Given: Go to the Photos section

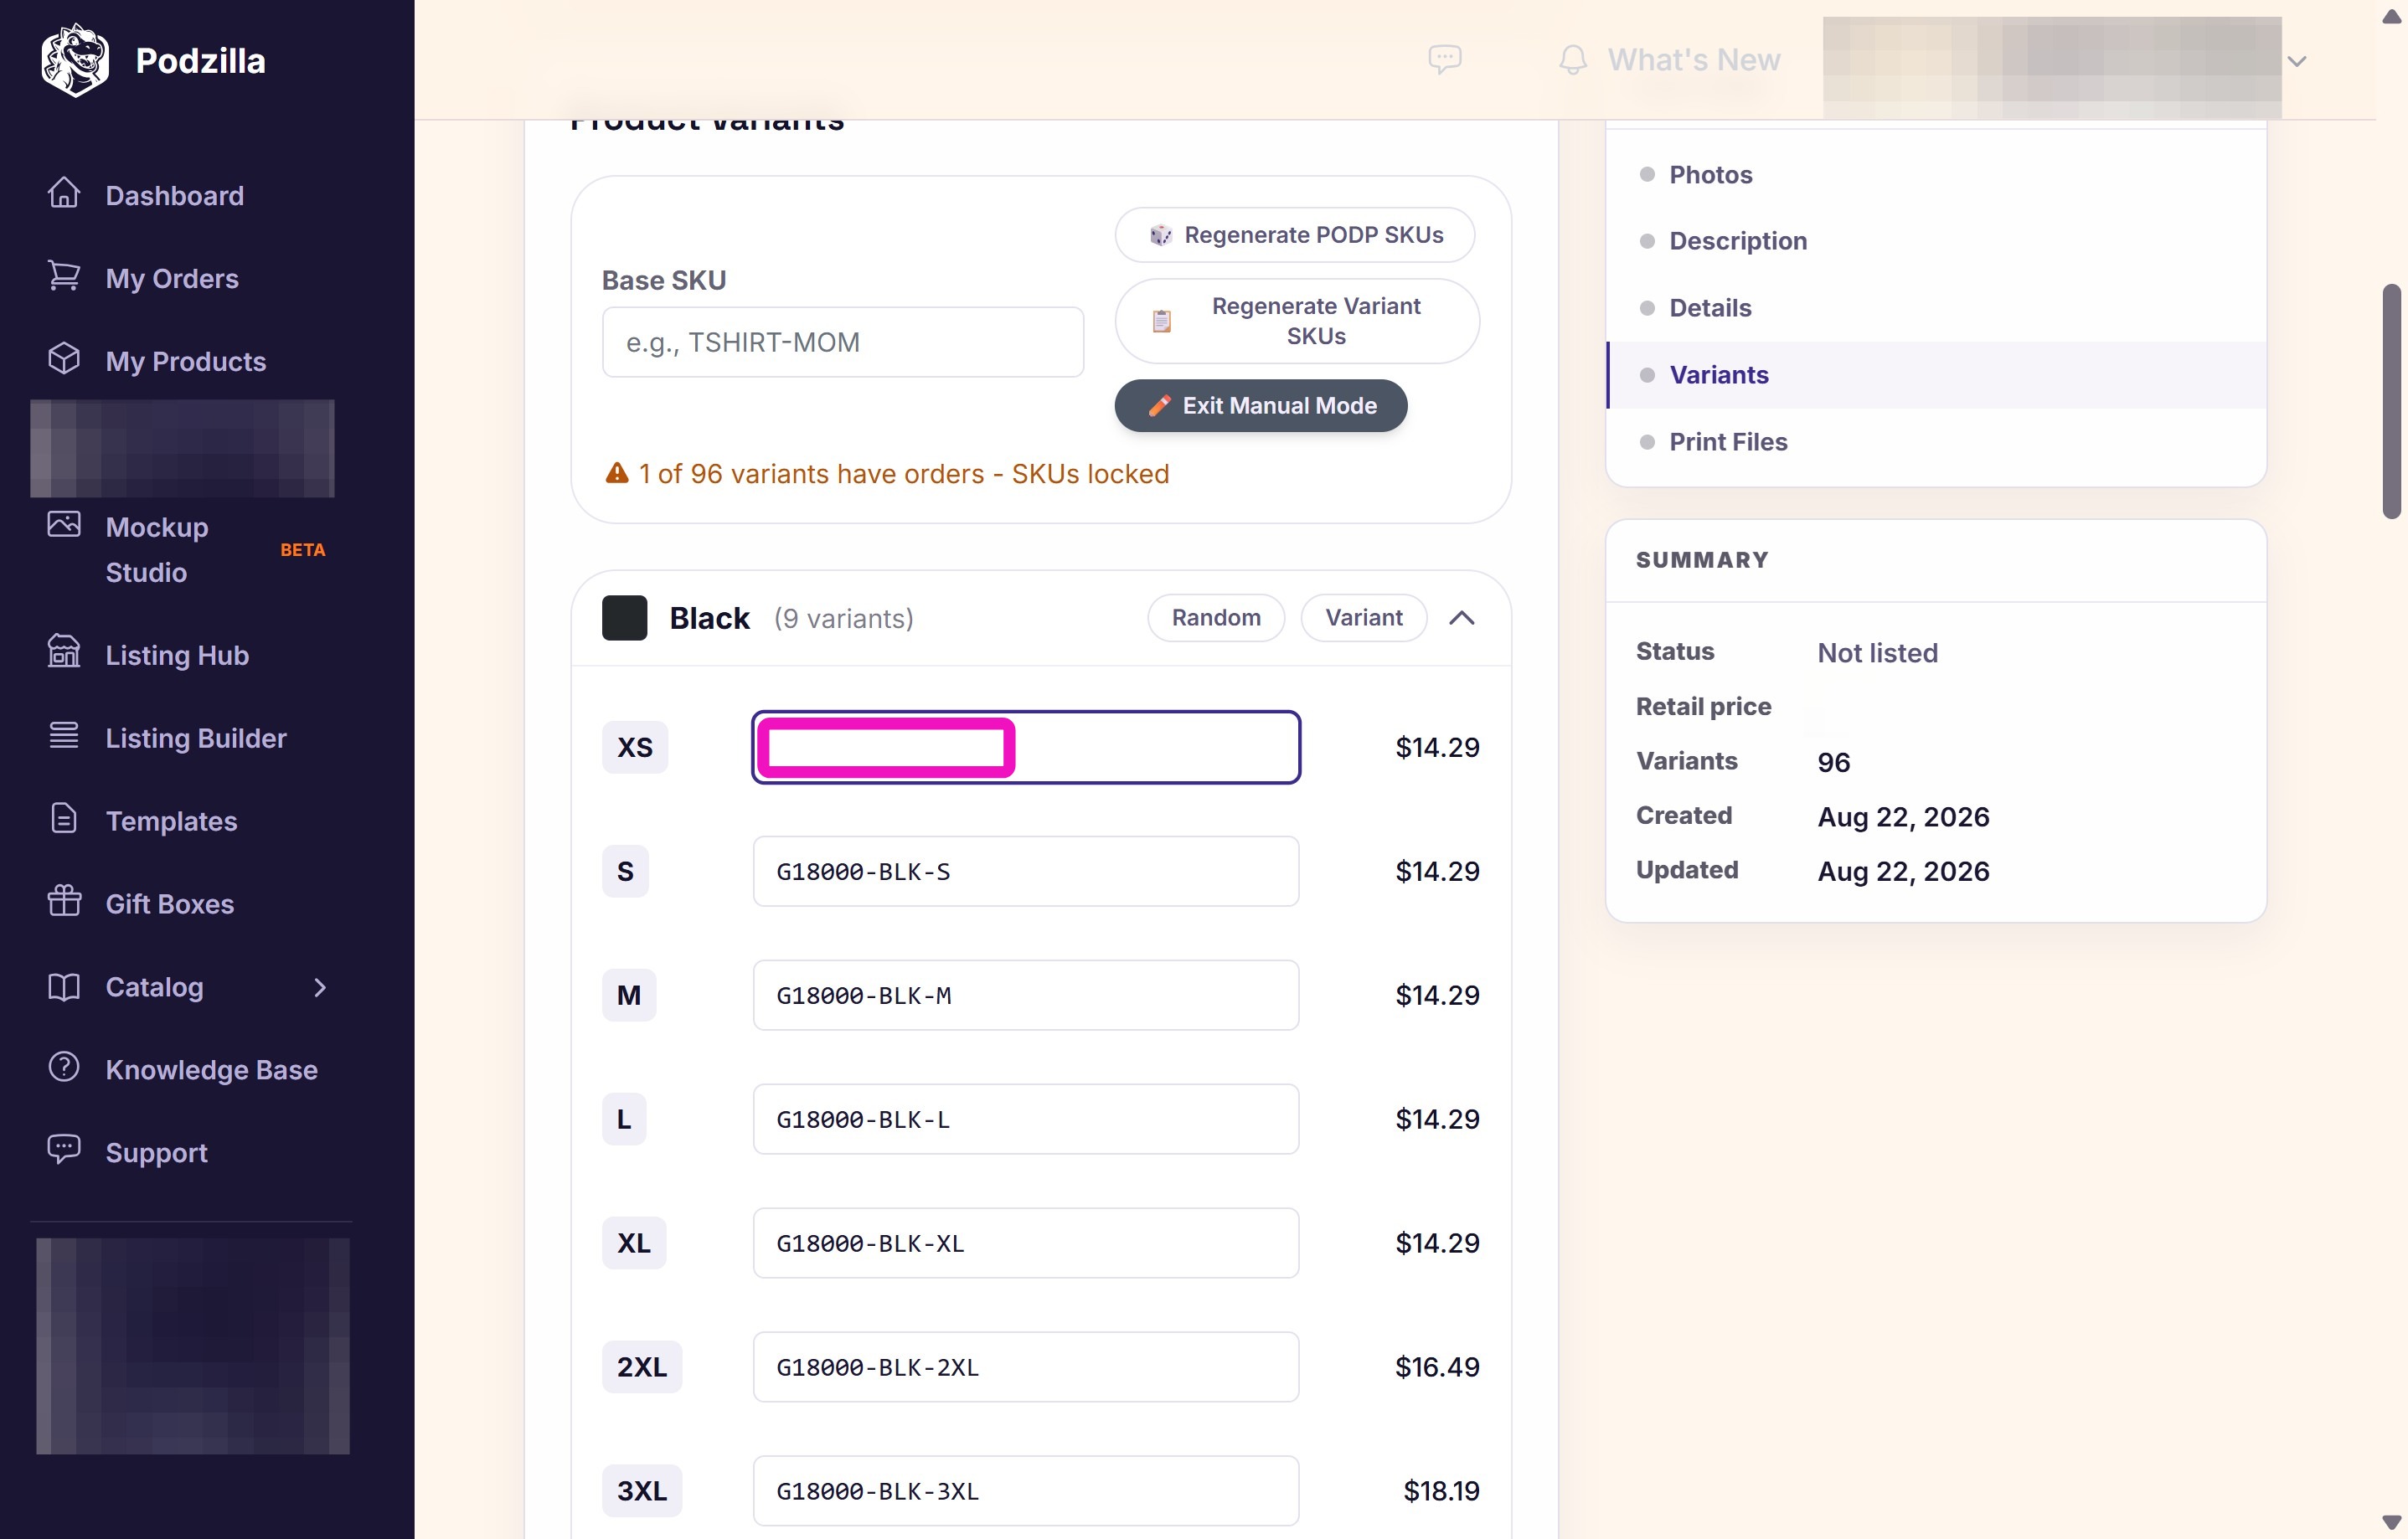Looking at the screenshot, I should (1711, 175).
